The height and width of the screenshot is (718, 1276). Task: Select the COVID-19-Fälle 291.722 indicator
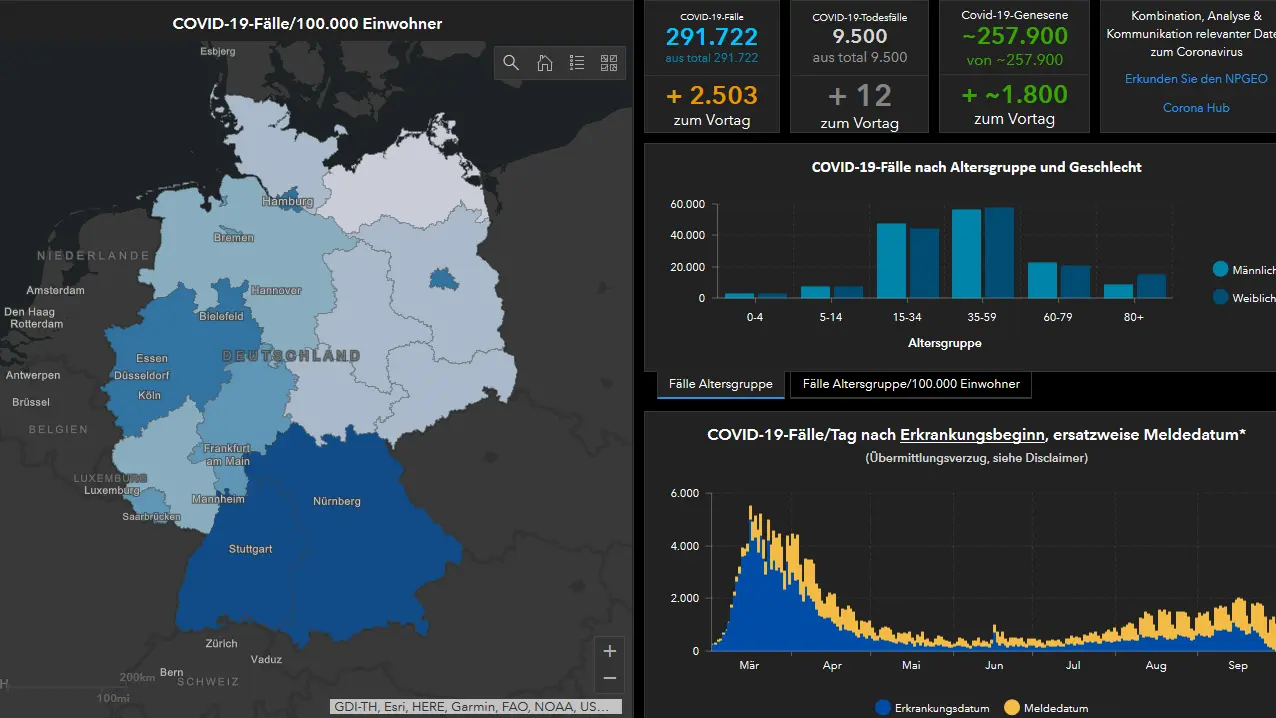point(712,37)
